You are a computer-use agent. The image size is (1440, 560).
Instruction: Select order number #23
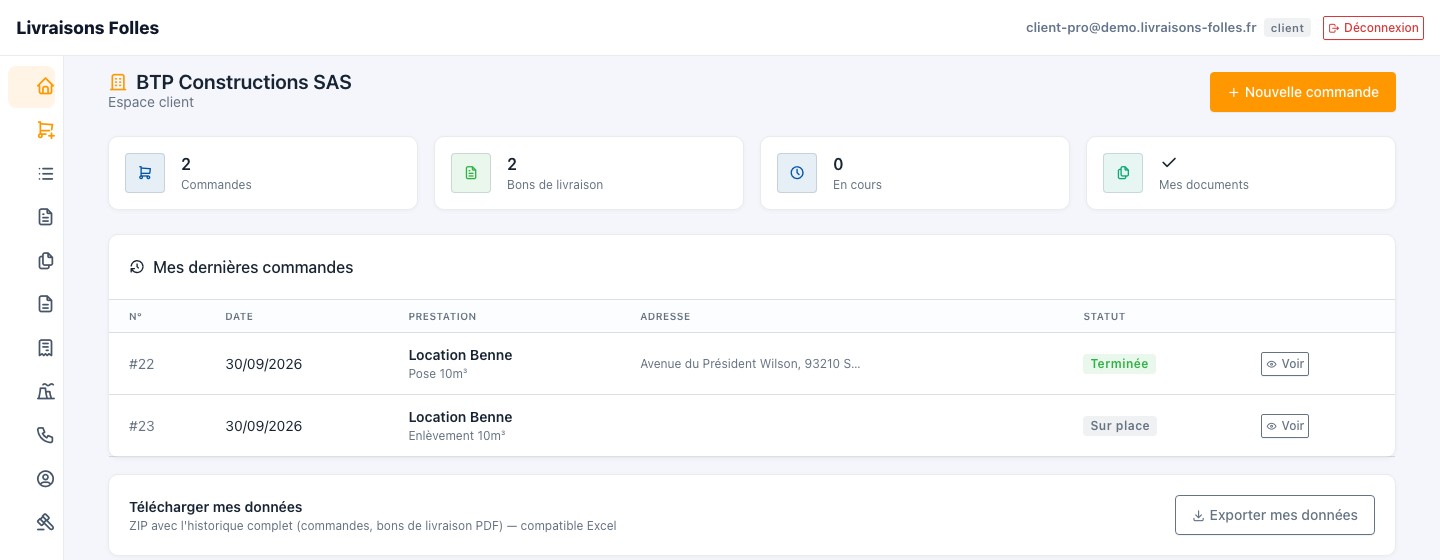point(142,426)
